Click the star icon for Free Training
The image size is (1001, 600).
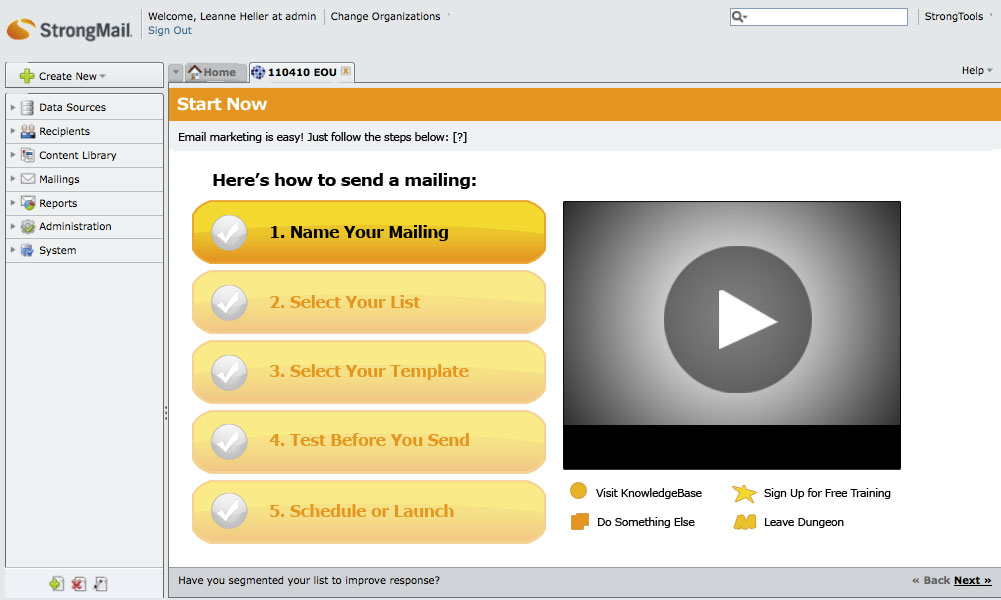click(744, 493)
